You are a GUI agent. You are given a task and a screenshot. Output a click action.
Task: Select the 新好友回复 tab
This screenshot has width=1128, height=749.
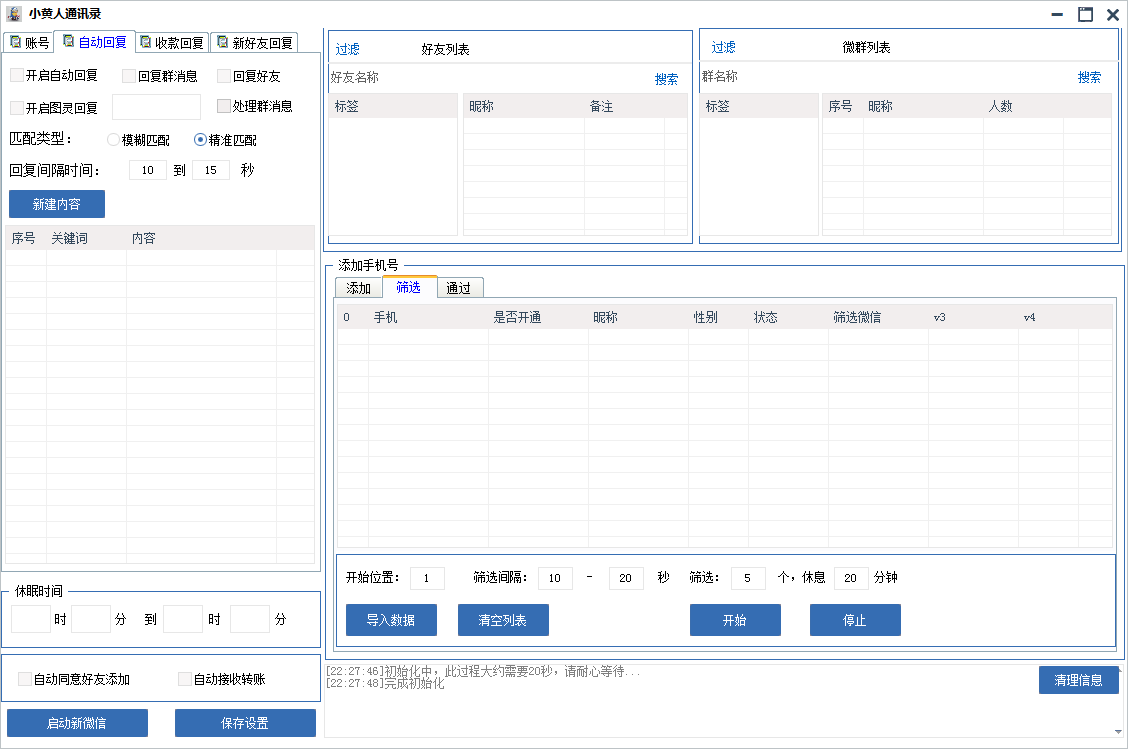pyautogui.click(x=254, y=42)
